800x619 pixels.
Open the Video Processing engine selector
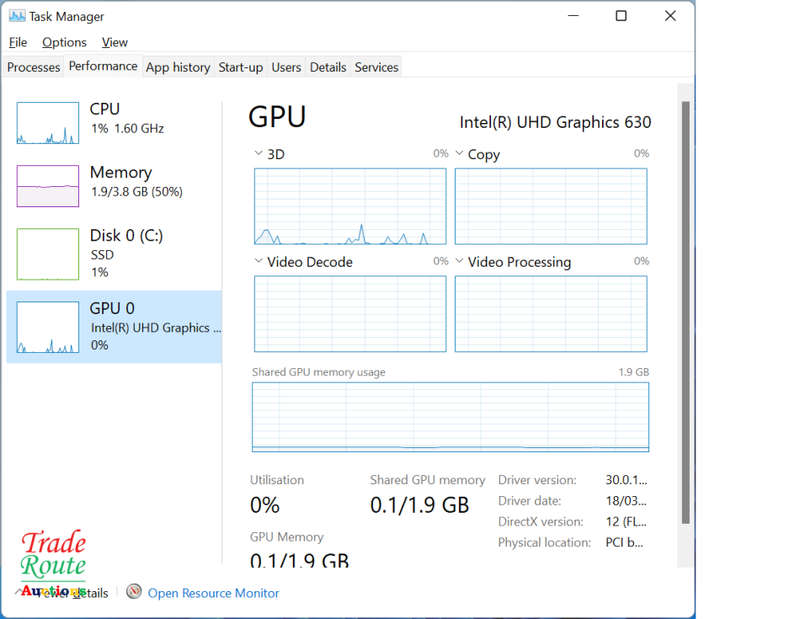coord(460,262)
